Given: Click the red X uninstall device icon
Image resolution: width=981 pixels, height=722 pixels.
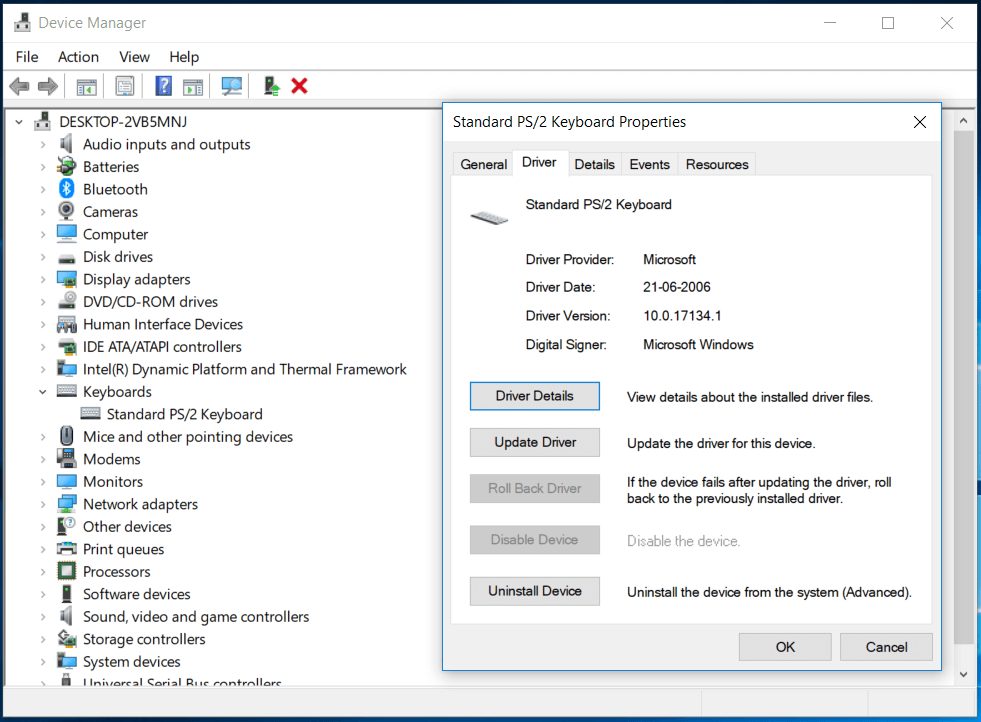Looking at the screenshot, I should [300, 86].
